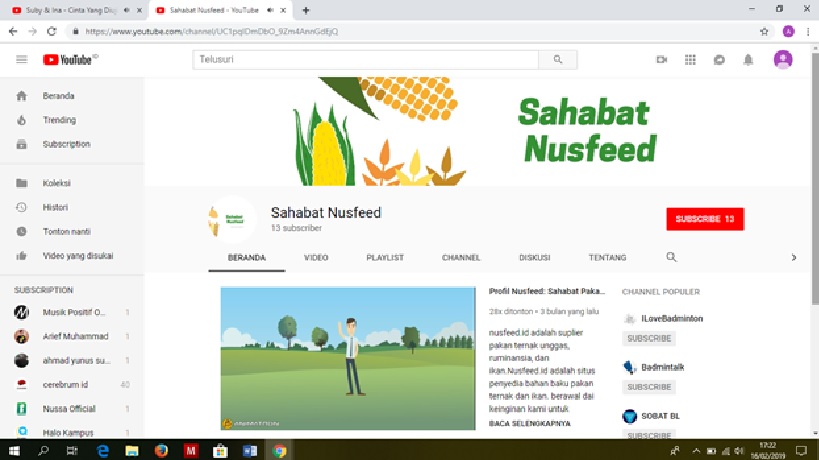Open the YouTube hamburger guide menu
The width and height of the screenshot is (819, 460).
21,60
